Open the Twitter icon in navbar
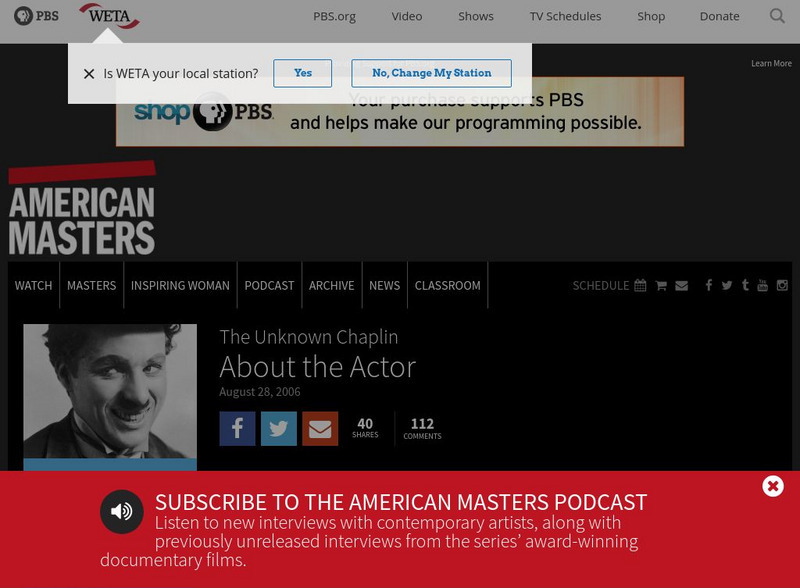Viewport: 800px width, 588px height. [x=727, y=285]
